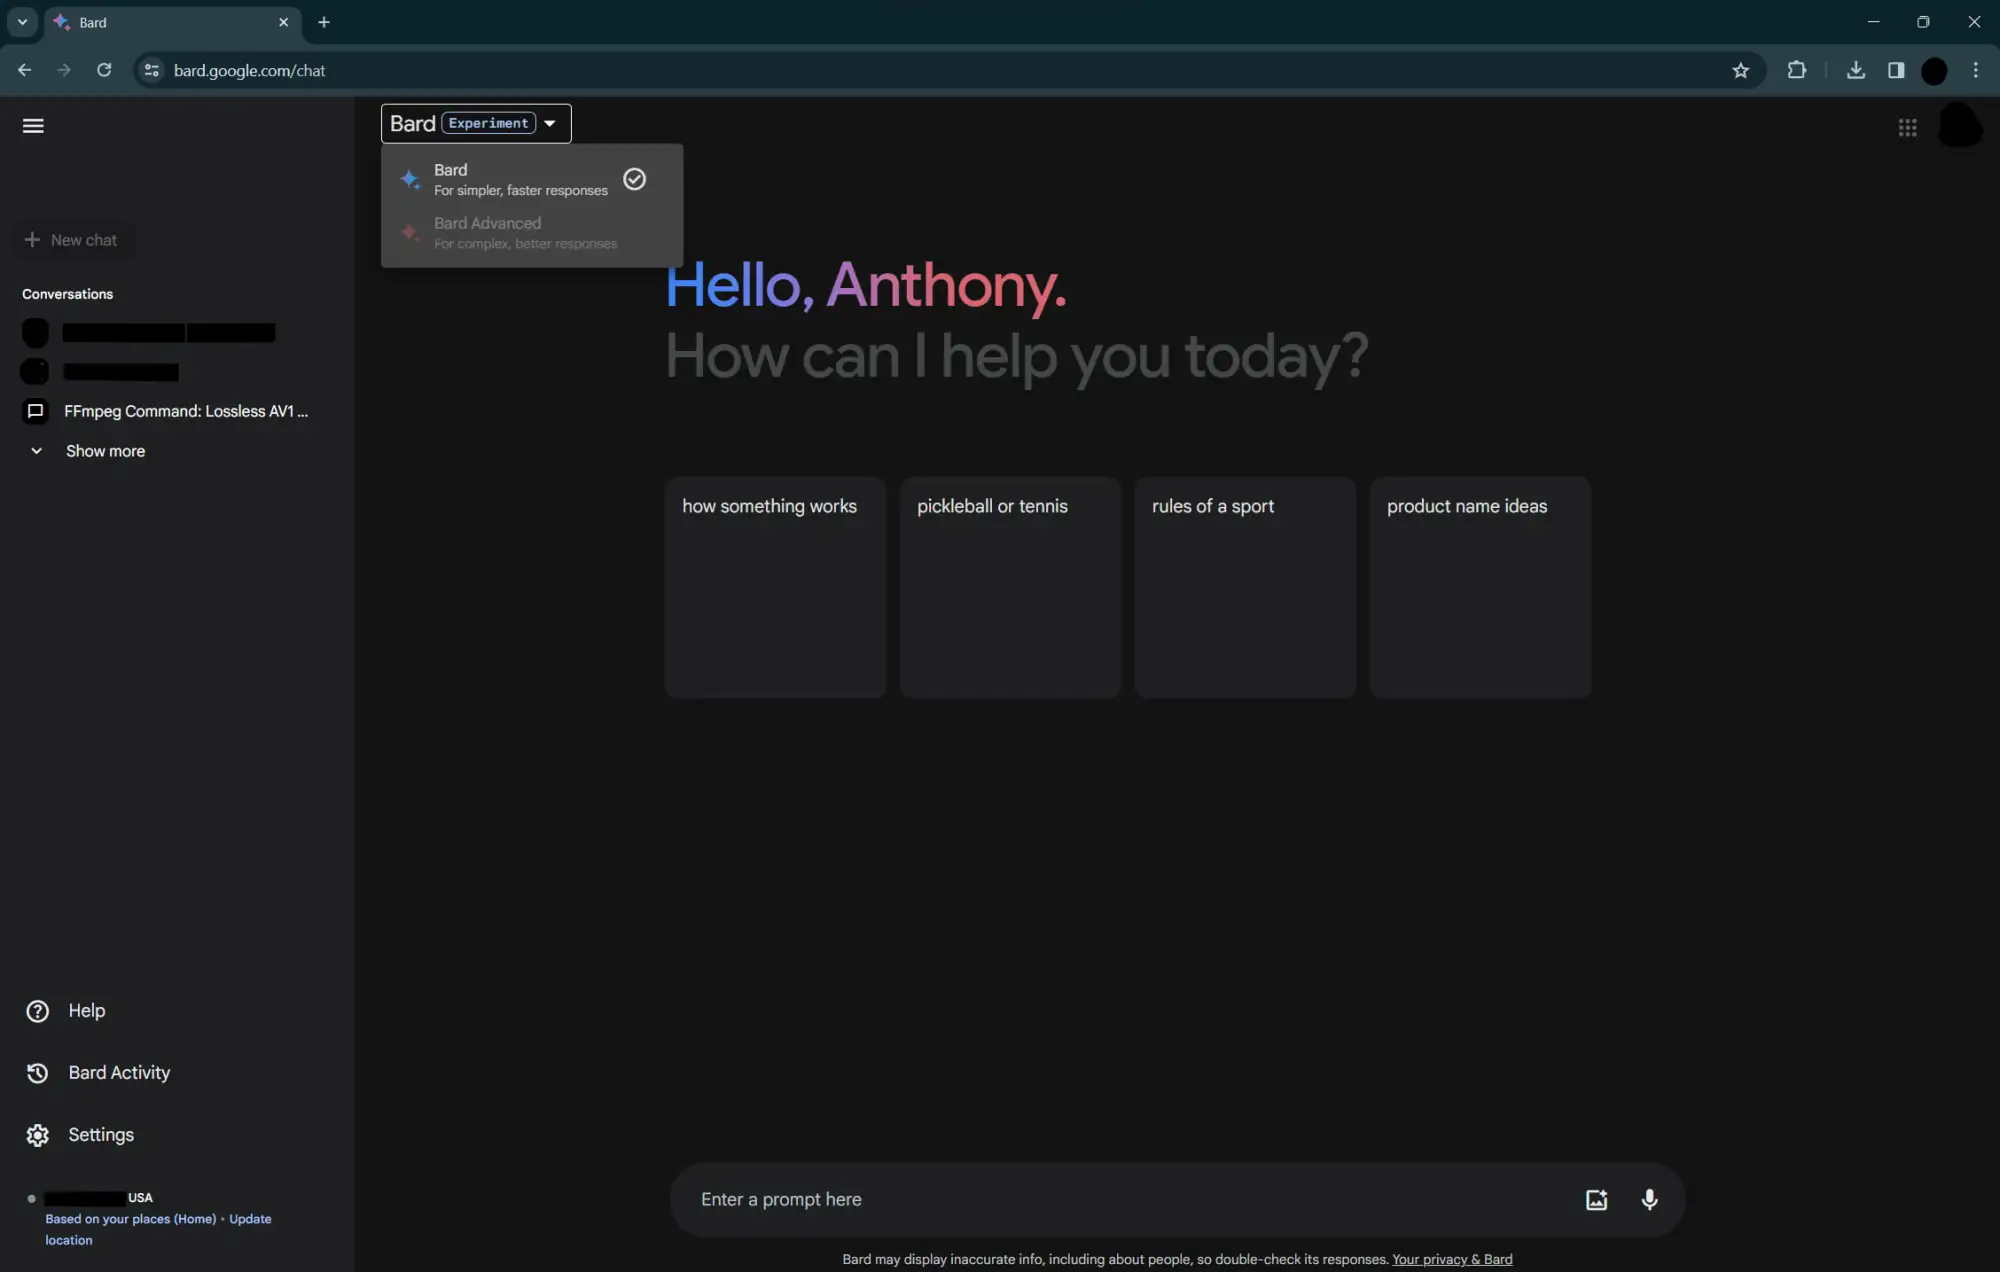Image resolution: width=2000 pixels, height=1272 pixels.
Task: Open Settings gear in sidebar
Action: pyautogui.click(x=37, y=1135)
